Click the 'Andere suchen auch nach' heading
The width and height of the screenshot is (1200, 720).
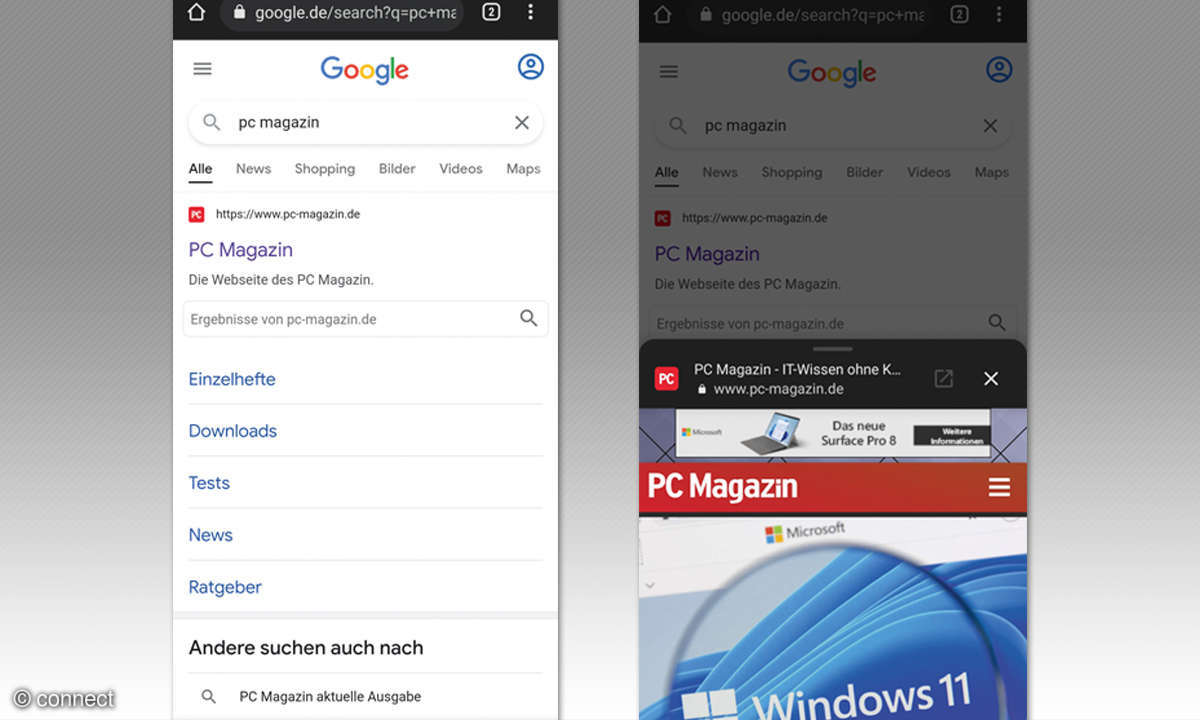306,648
